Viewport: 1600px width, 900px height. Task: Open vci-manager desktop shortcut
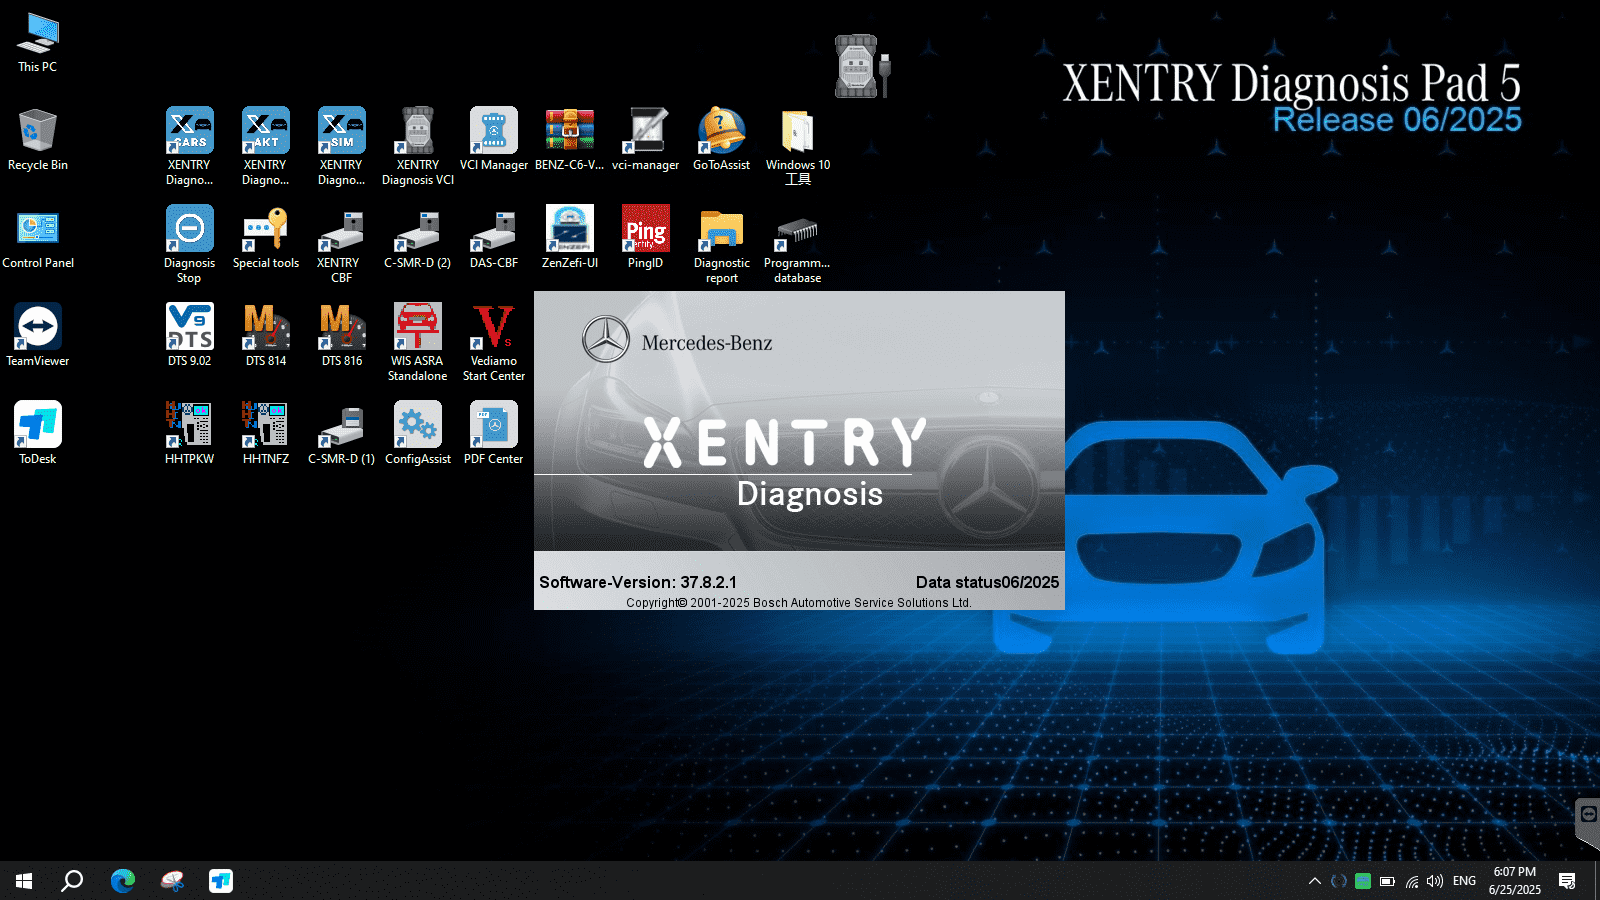646,140
